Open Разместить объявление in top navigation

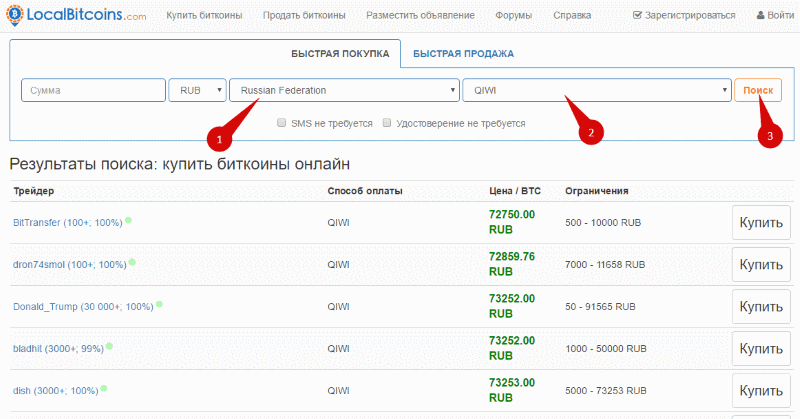click(420, 15)
